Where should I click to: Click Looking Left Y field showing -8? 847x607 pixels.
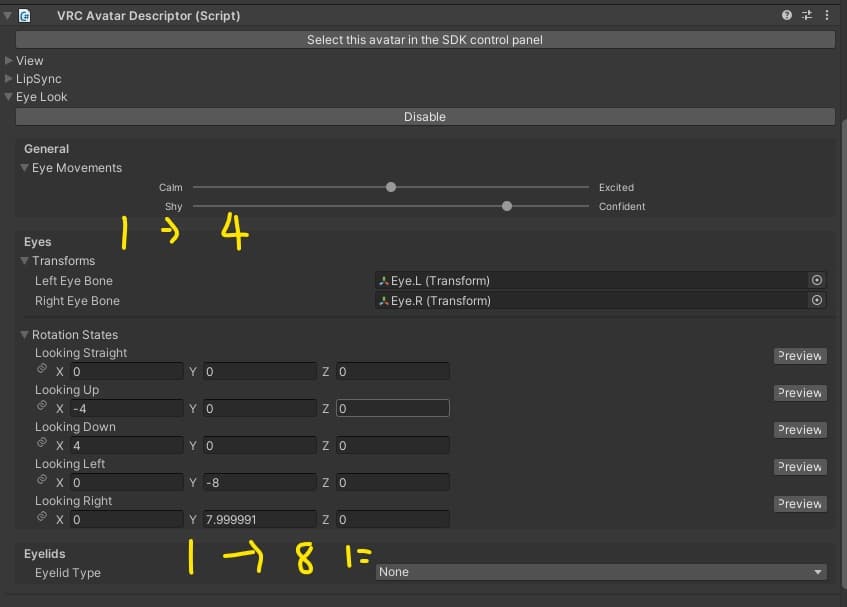[x=259, y=482]
